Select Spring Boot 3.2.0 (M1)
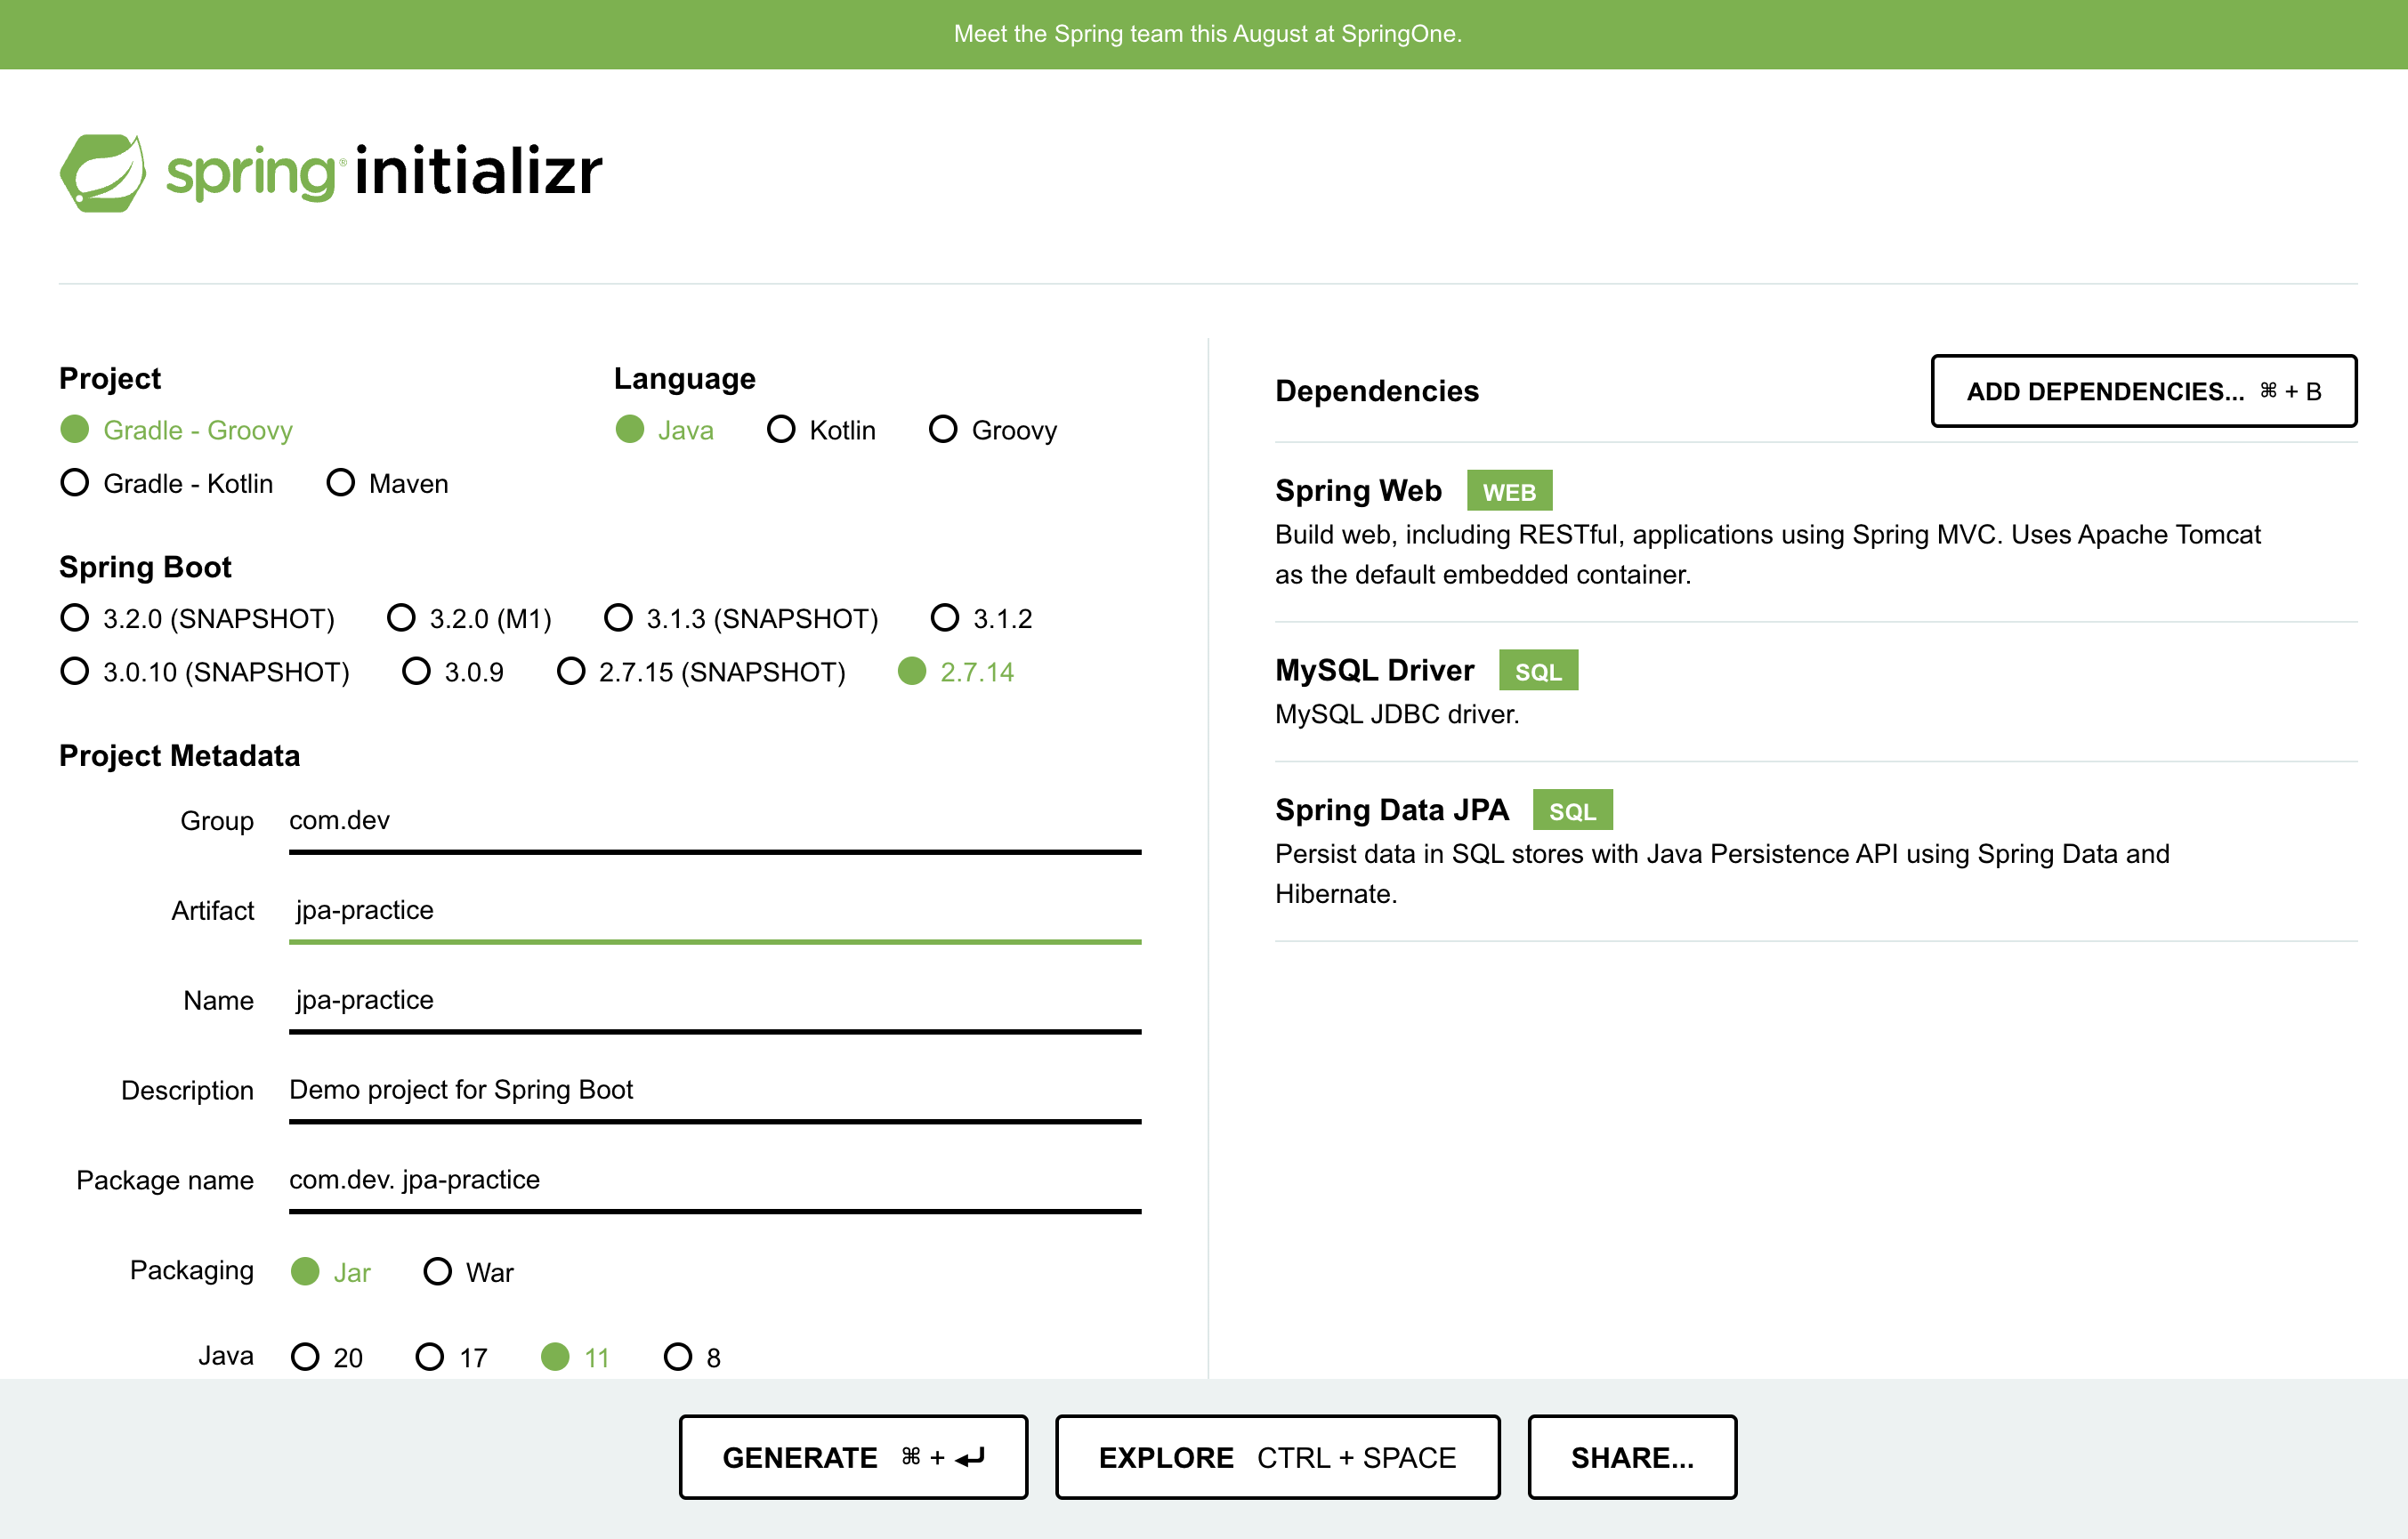Image resolution: width=2408 pixels, height=1539 pixels. pos(402,618)
